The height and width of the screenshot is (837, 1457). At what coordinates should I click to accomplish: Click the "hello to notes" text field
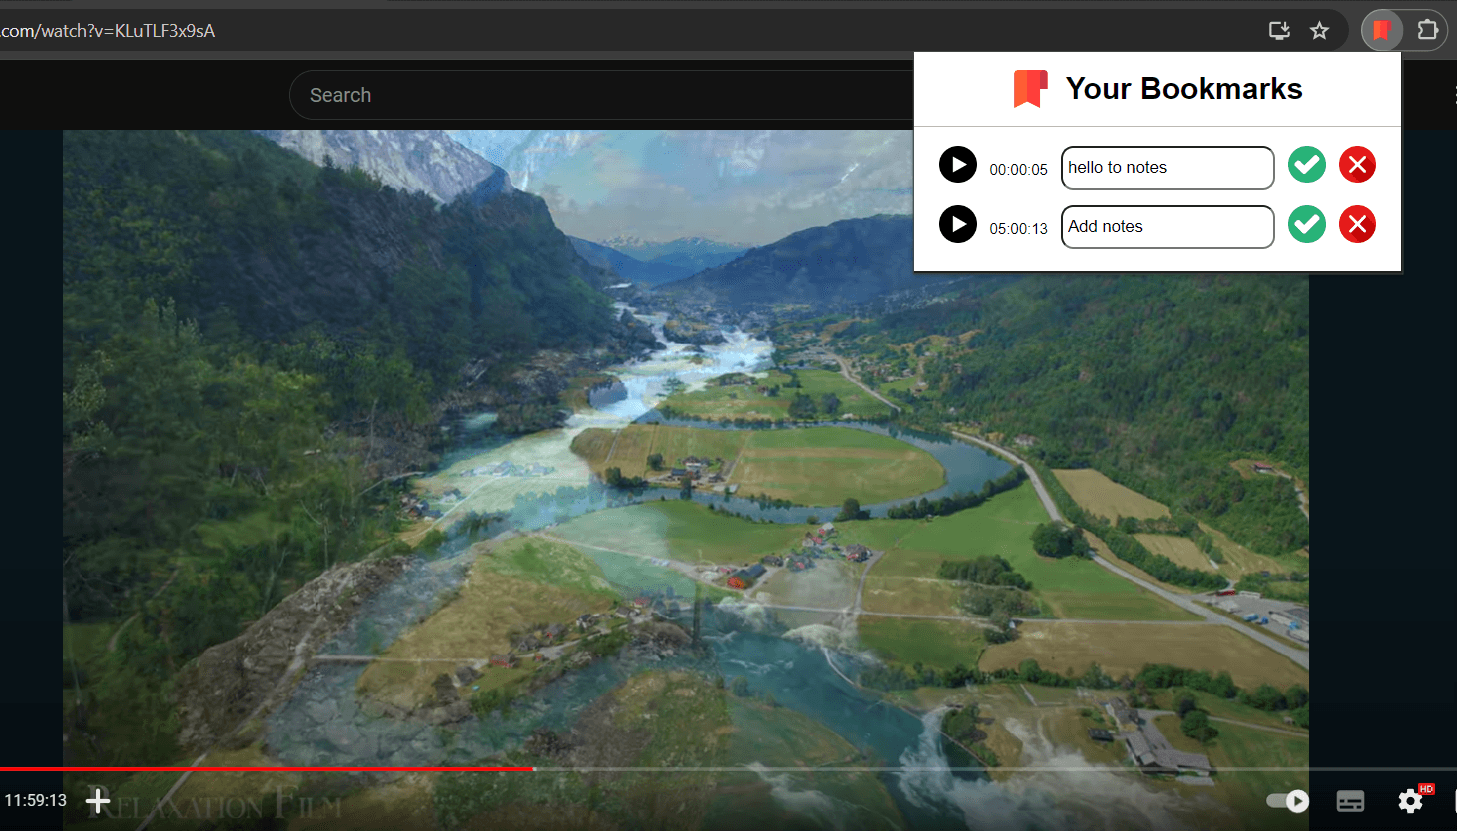(1166, 168)
